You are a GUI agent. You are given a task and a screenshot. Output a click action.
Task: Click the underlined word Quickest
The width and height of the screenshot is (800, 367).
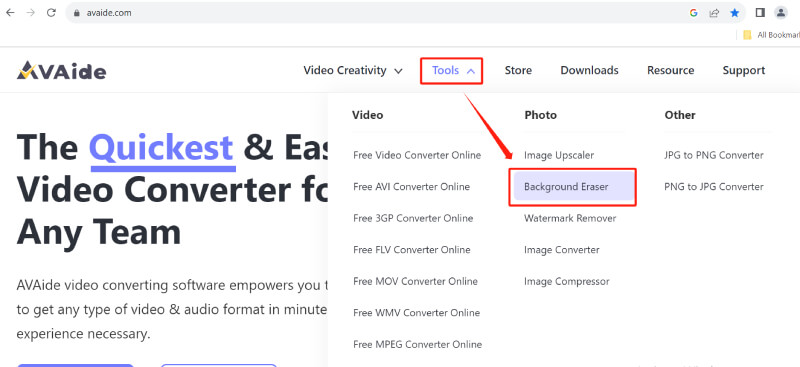point(161,147)
